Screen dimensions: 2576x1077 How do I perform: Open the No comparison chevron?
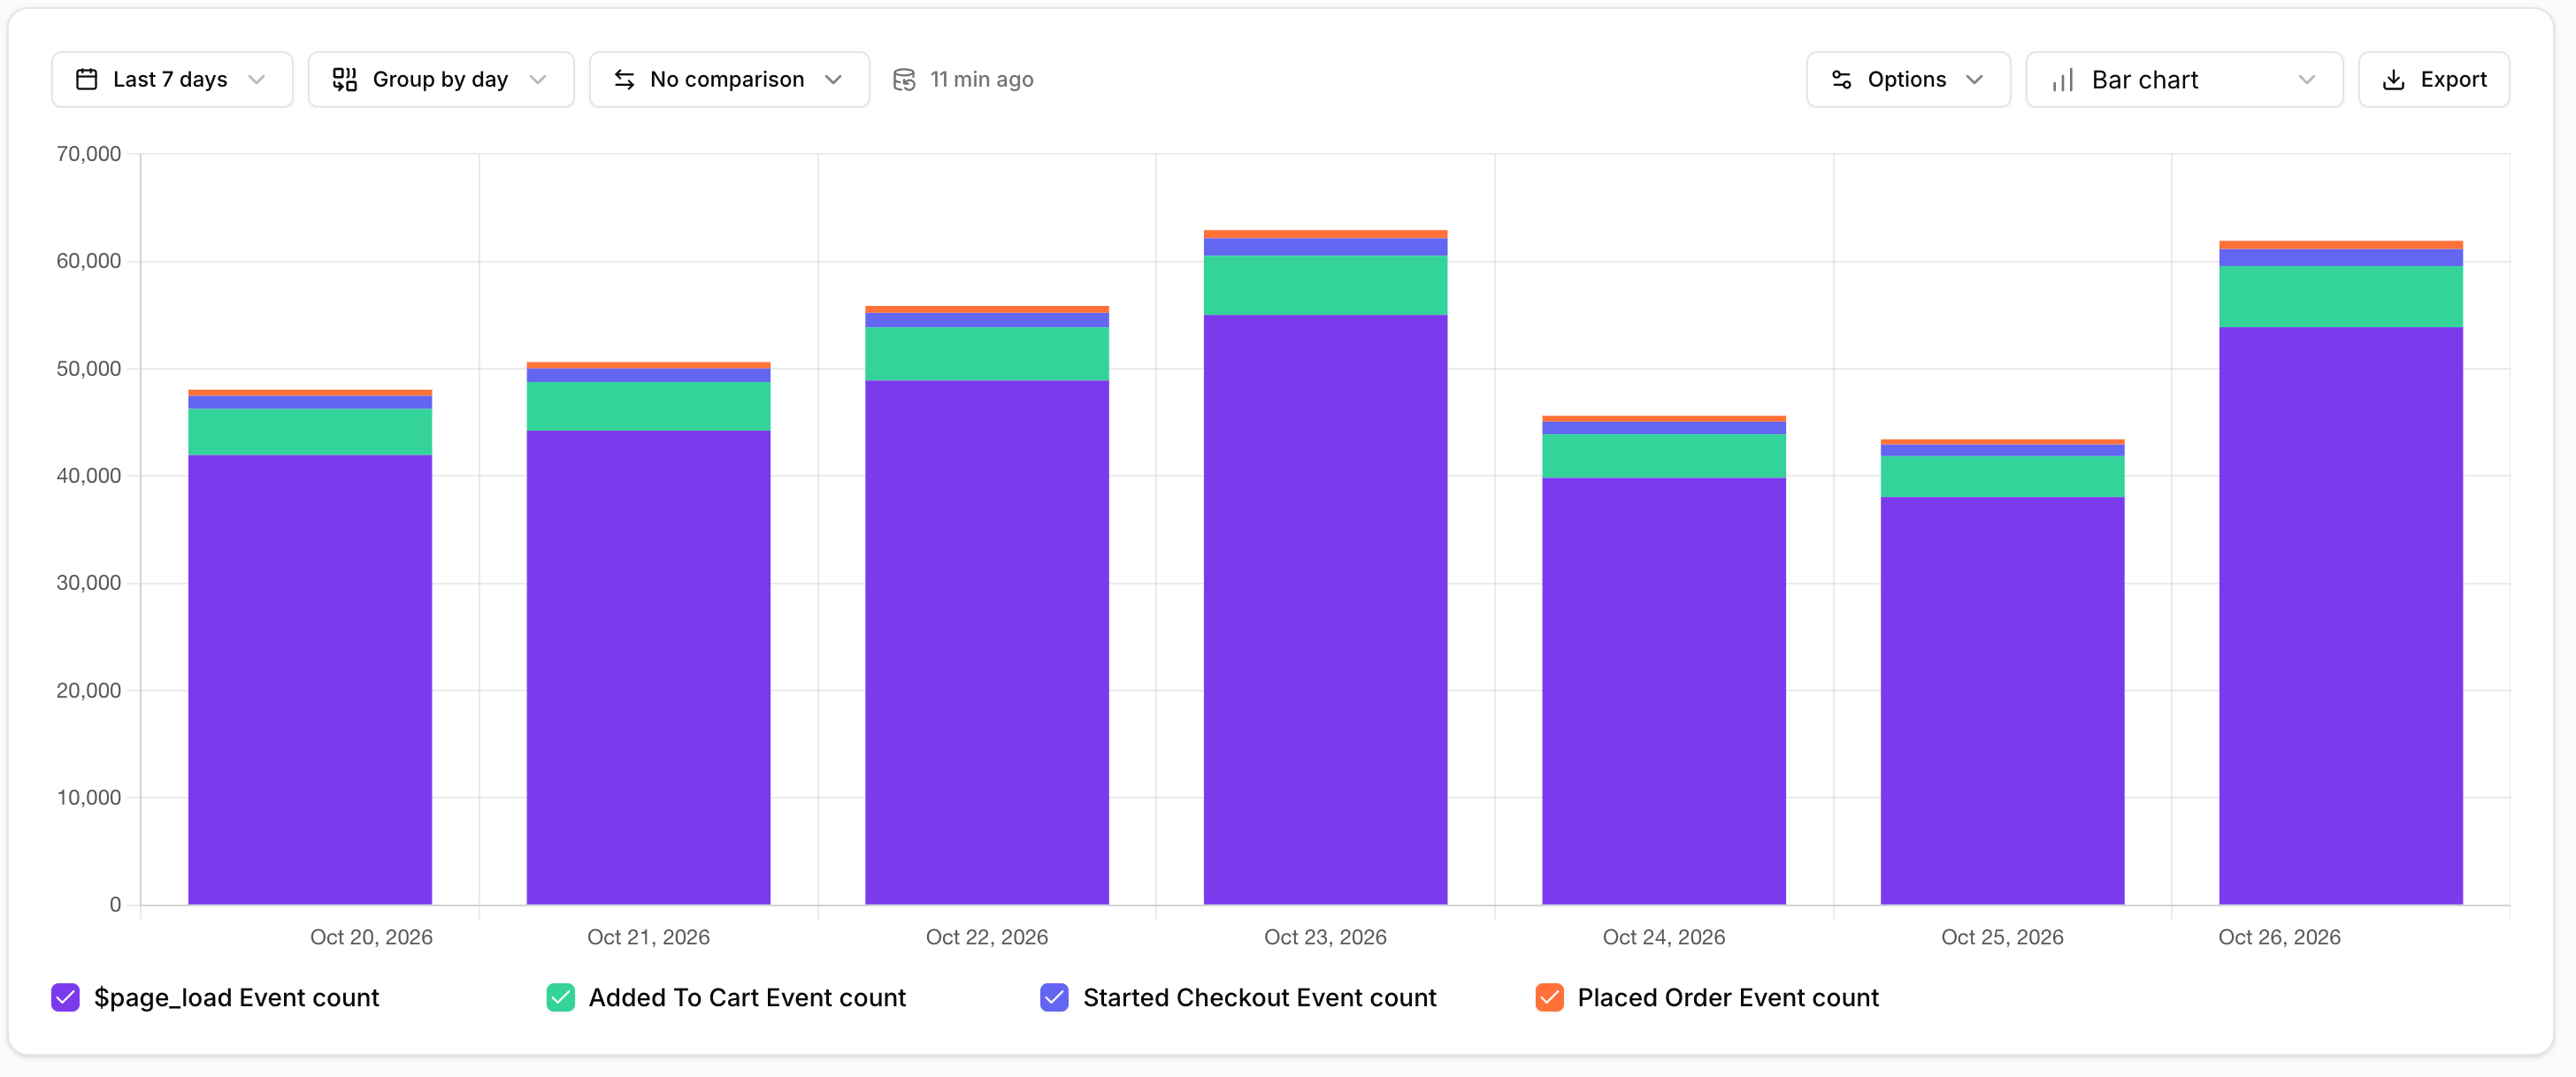click(x=834, y=79)
